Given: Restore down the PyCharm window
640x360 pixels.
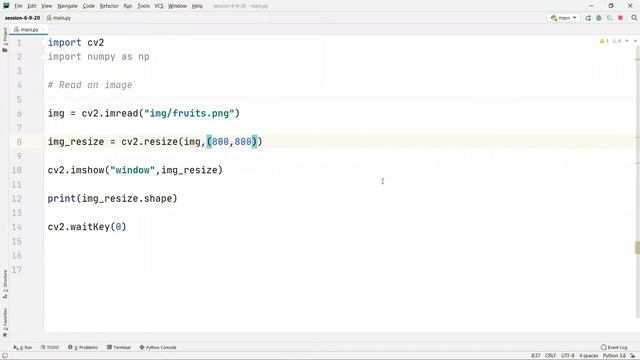Looking at the screenshot, I should coord(611,6).
